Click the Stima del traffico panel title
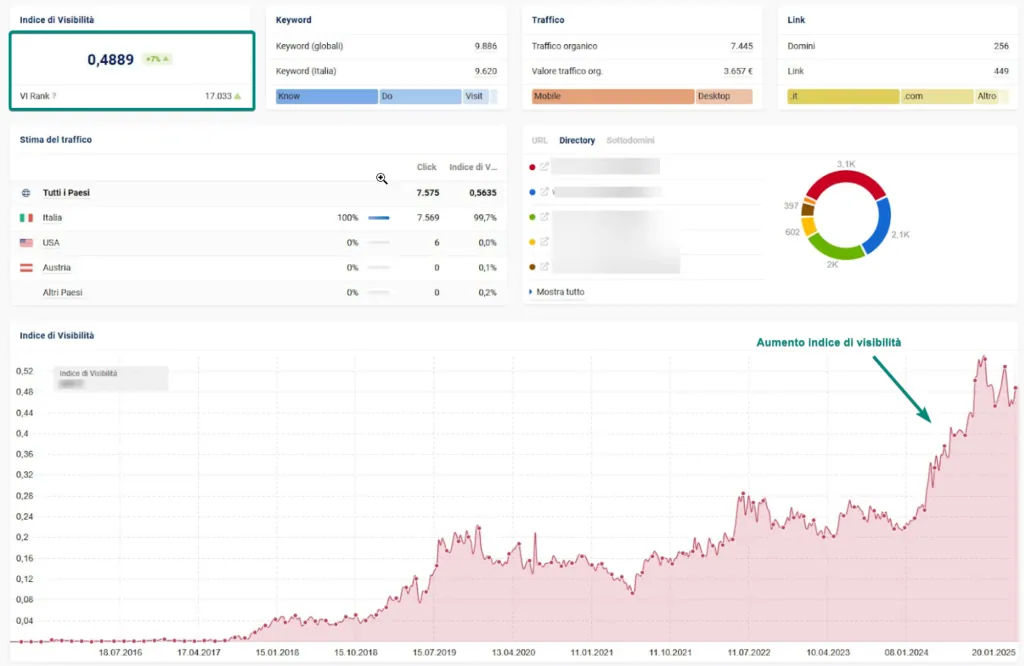1024x666 pixels. [x=56, y=140]
